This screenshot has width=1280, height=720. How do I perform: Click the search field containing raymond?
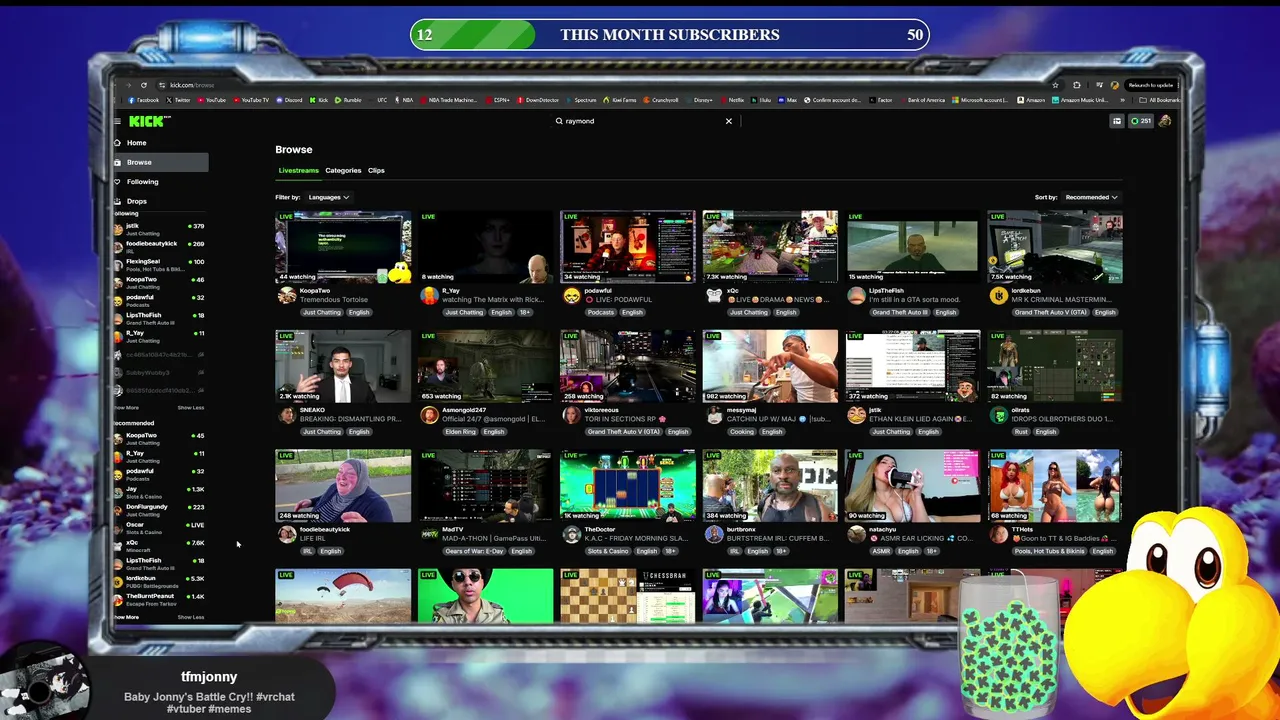click(645, 121)
